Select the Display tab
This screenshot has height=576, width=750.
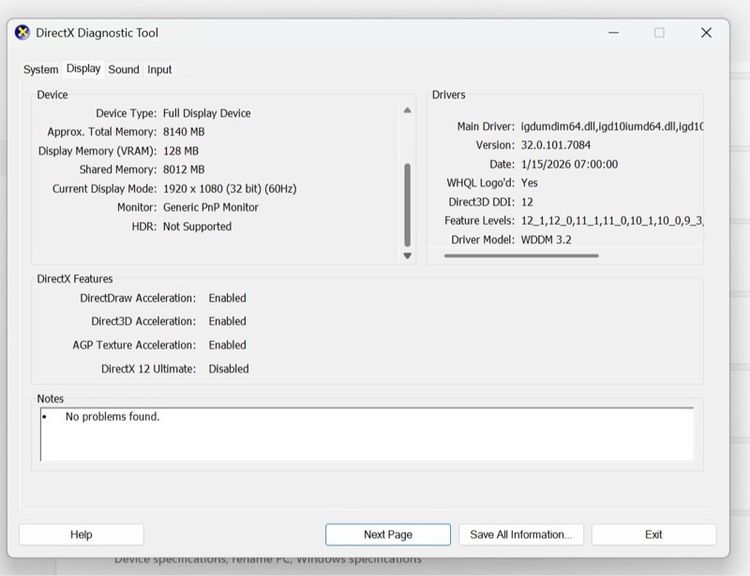coord(83,69)
